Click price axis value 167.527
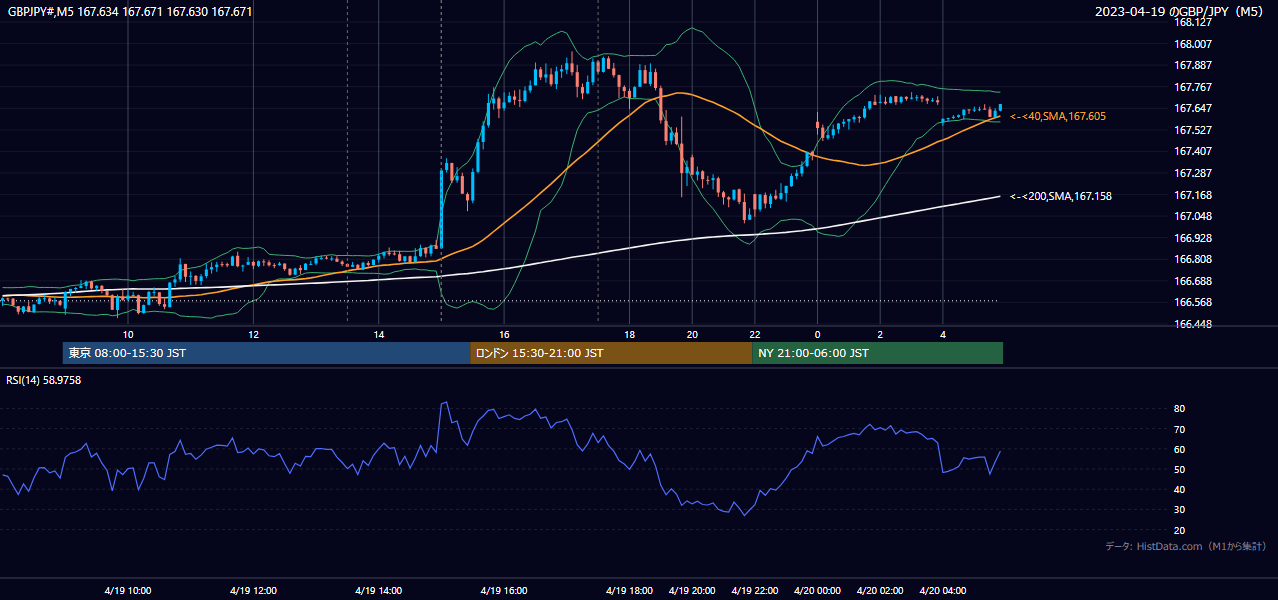 pos(1192,130)
